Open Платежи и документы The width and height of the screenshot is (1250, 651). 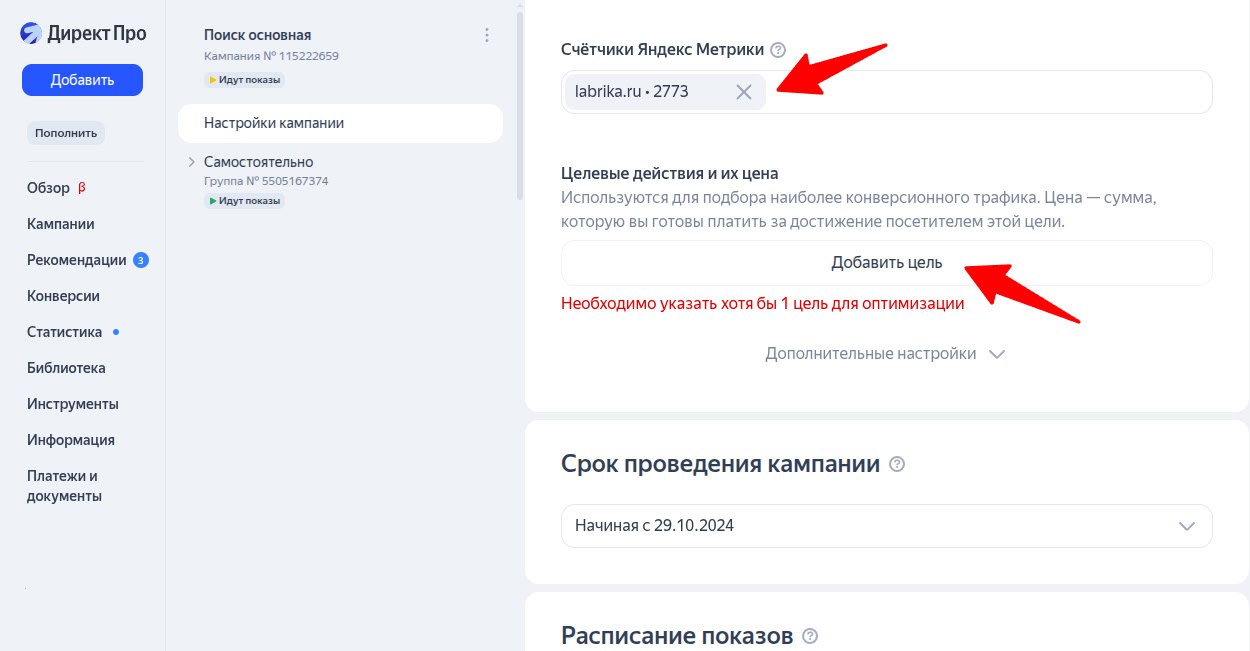point(63,486)
